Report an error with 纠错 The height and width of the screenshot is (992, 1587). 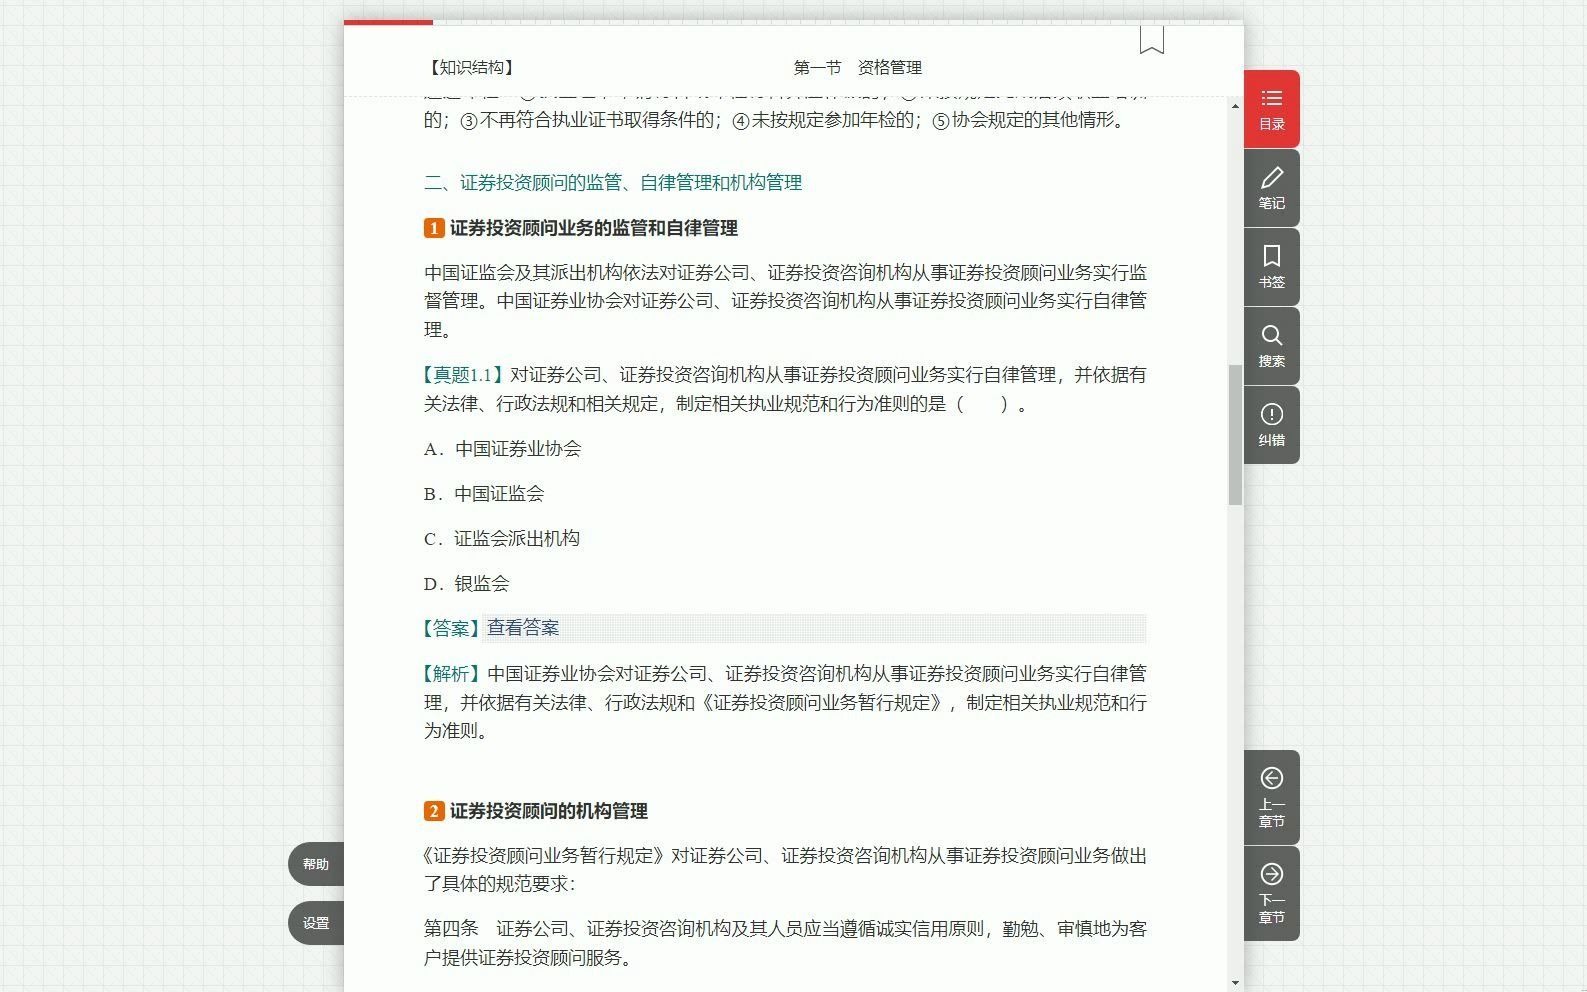point(1271,425)
